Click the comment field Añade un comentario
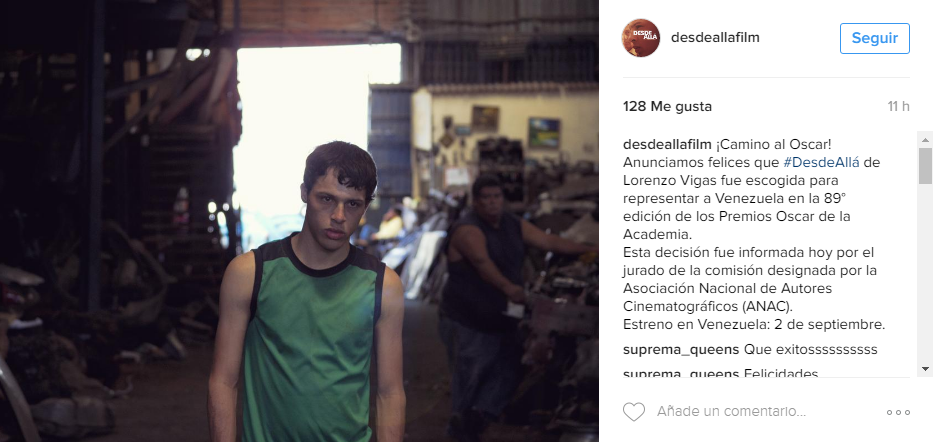 731,411
